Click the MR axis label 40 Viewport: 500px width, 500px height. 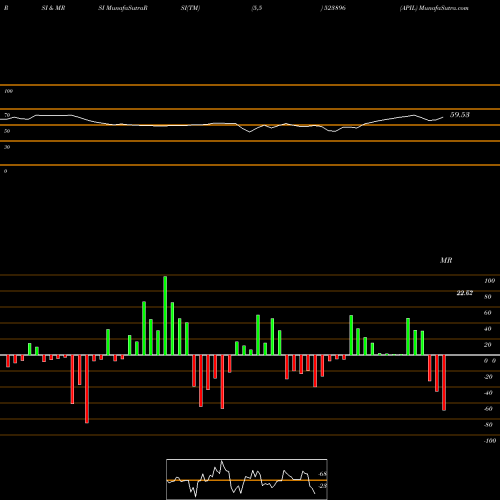[x=488, y=329]
